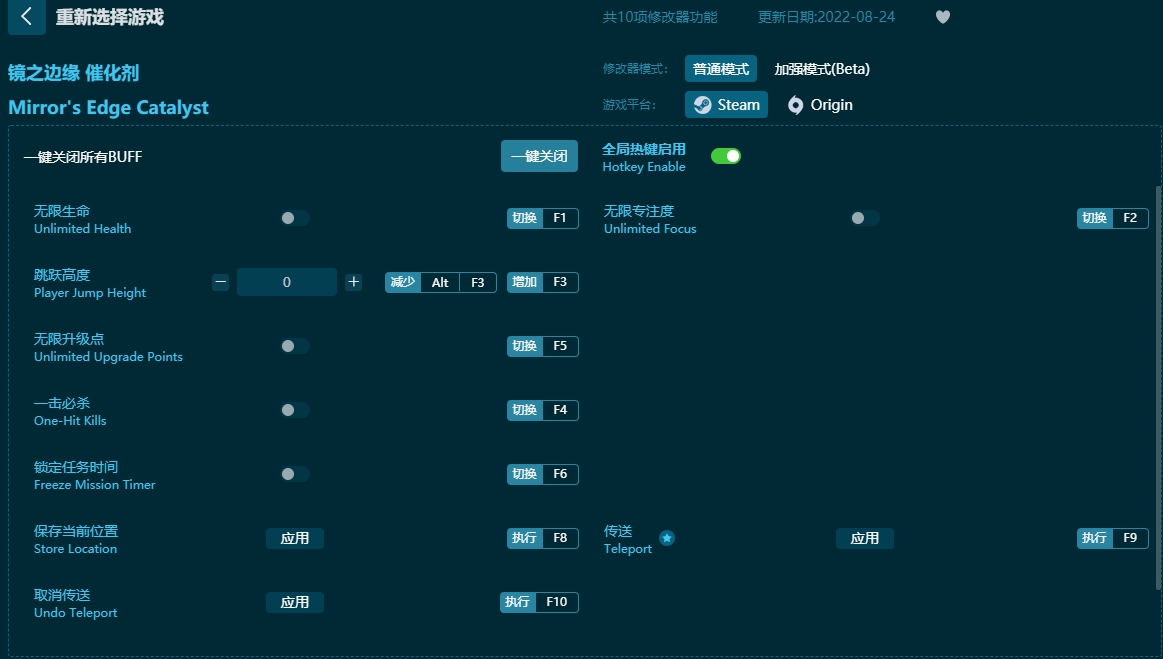Increase jump height with plus button
This screenshot has width=1163, height=659.
pyautogui.click(x=354, y=282)
